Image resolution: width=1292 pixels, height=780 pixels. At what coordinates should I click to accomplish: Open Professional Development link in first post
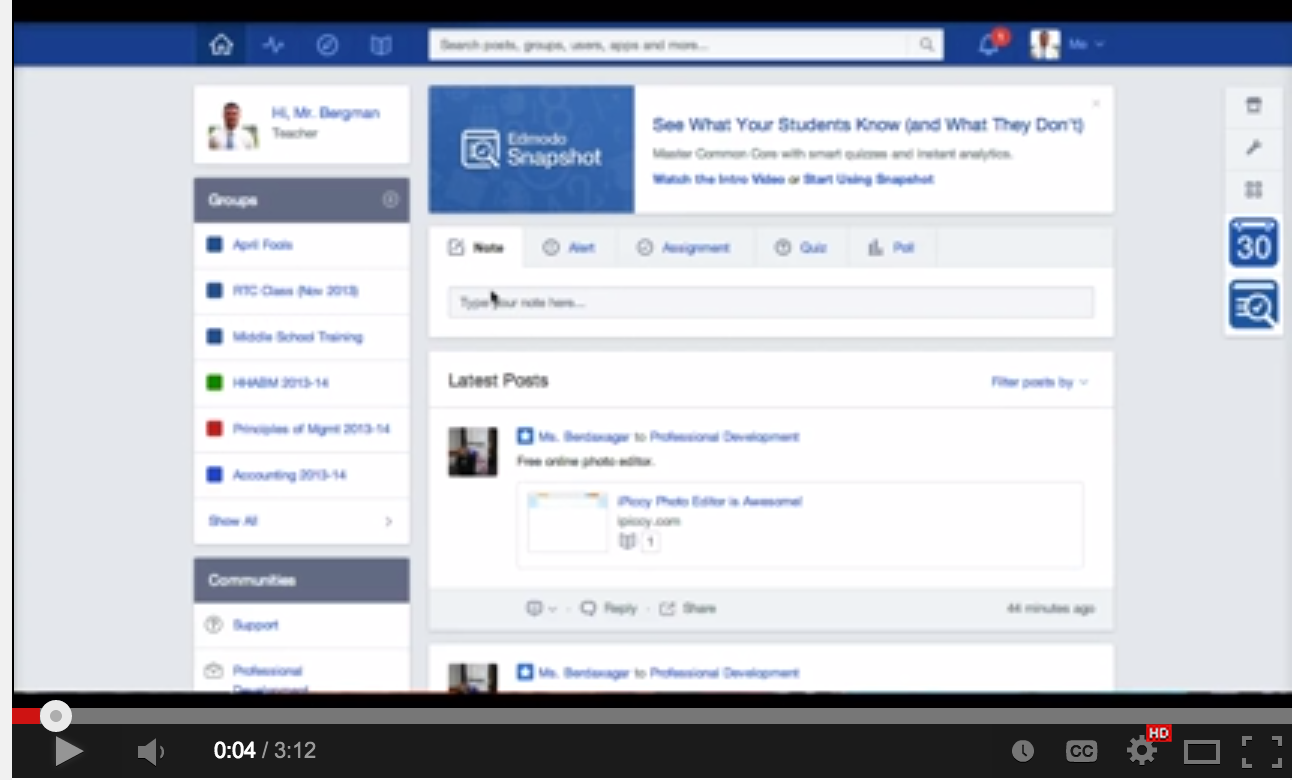coord(724,437)
